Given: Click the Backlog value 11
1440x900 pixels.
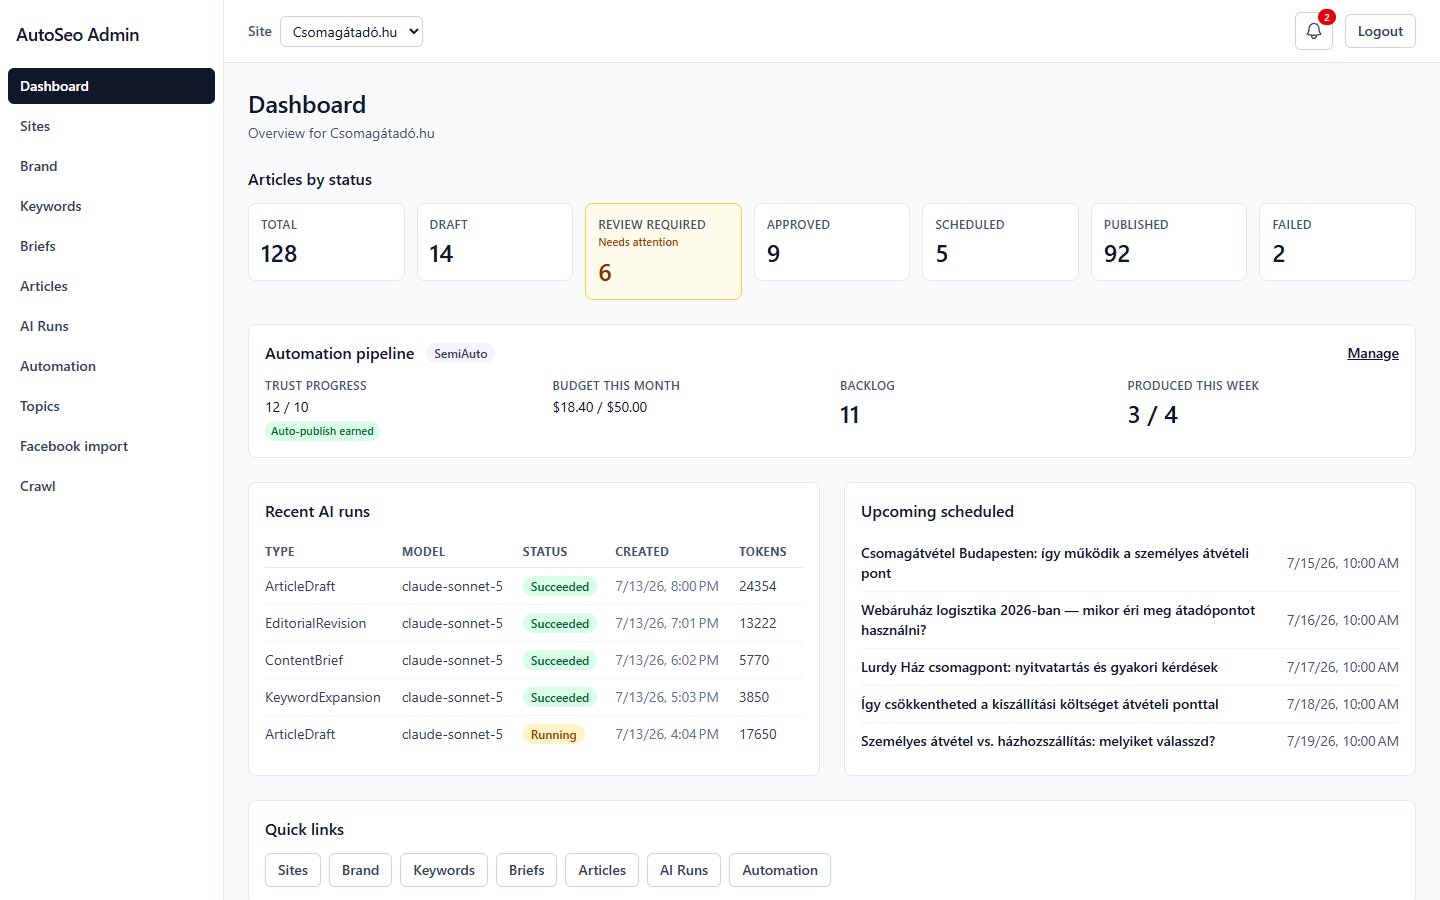Looking at the screenshot, I should 850,415.
